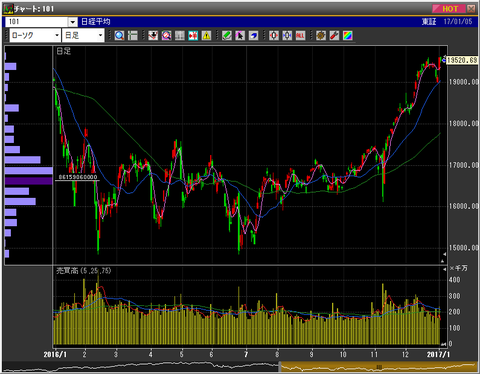Click the 19520.69 current price label

(462, 60)
